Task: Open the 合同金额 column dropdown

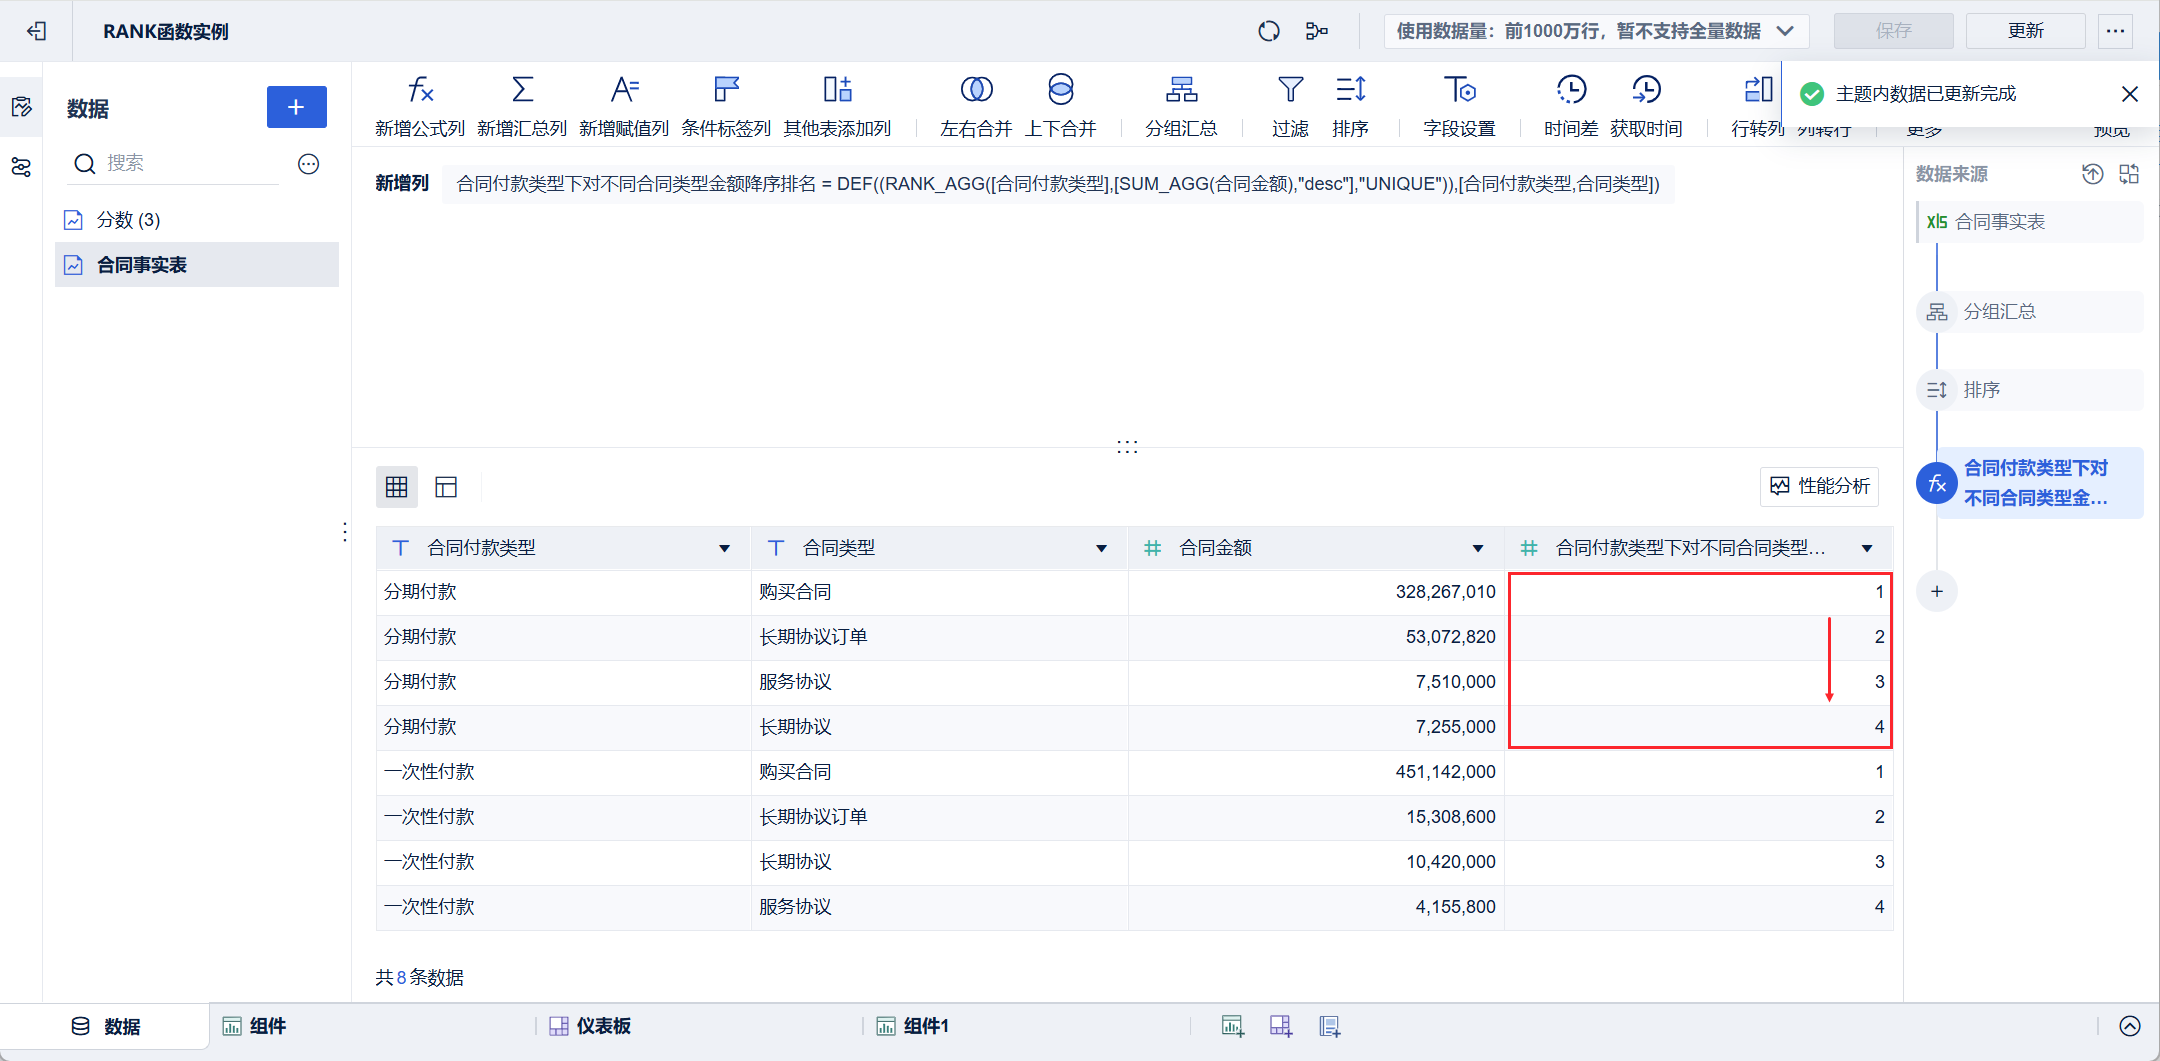Action: (x=1477, y=548)
